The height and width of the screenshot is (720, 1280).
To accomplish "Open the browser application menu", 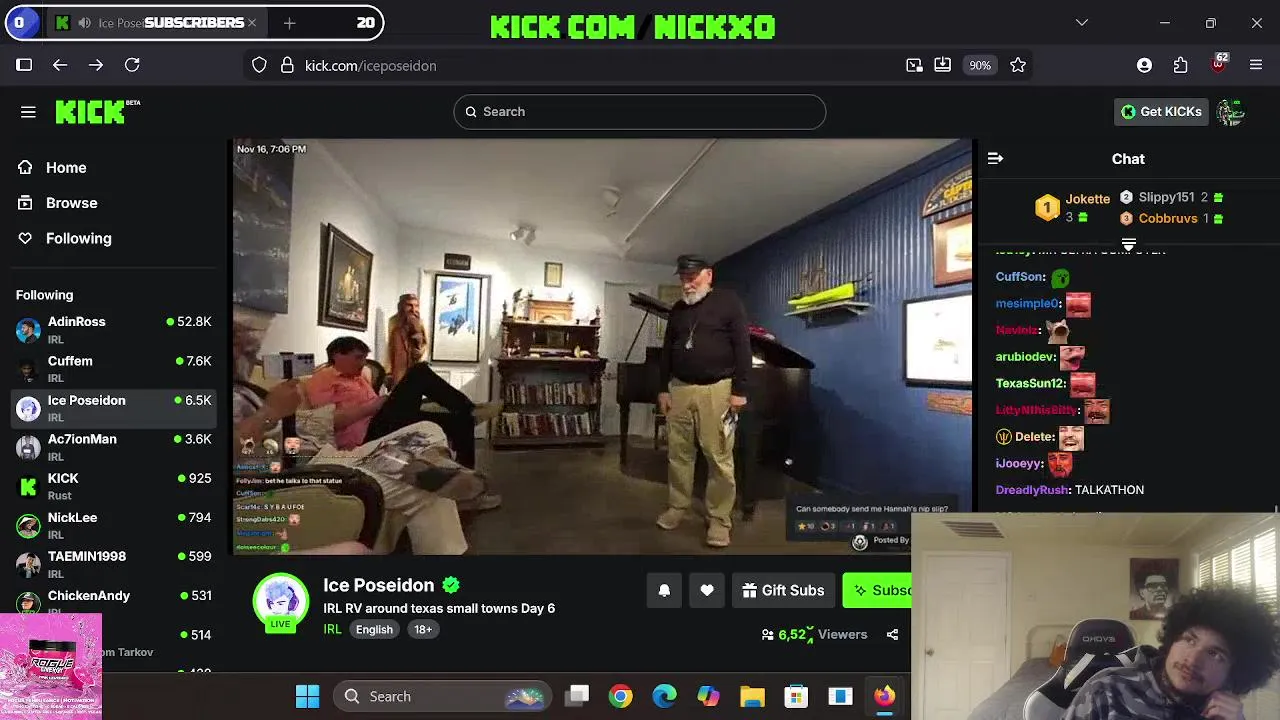I will pyautogui.click(x=1256, y=65).
